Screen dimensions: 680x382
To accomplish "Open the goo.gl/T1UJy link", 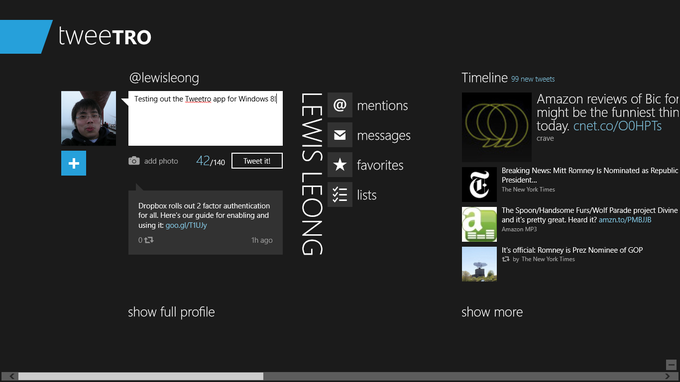I will pos(186,225).
